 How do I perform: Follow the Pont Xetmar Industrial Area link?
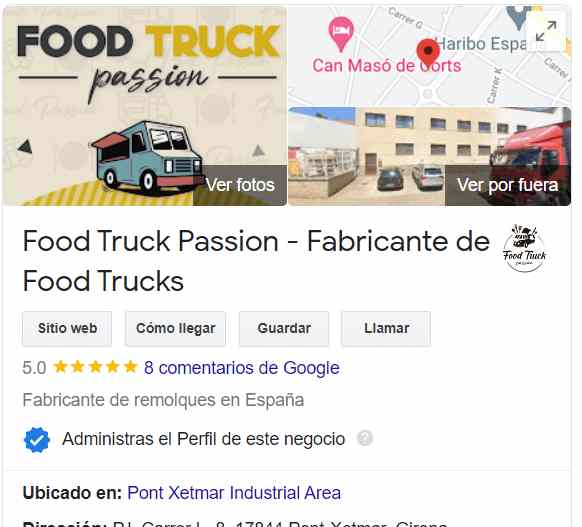[234, 493]
